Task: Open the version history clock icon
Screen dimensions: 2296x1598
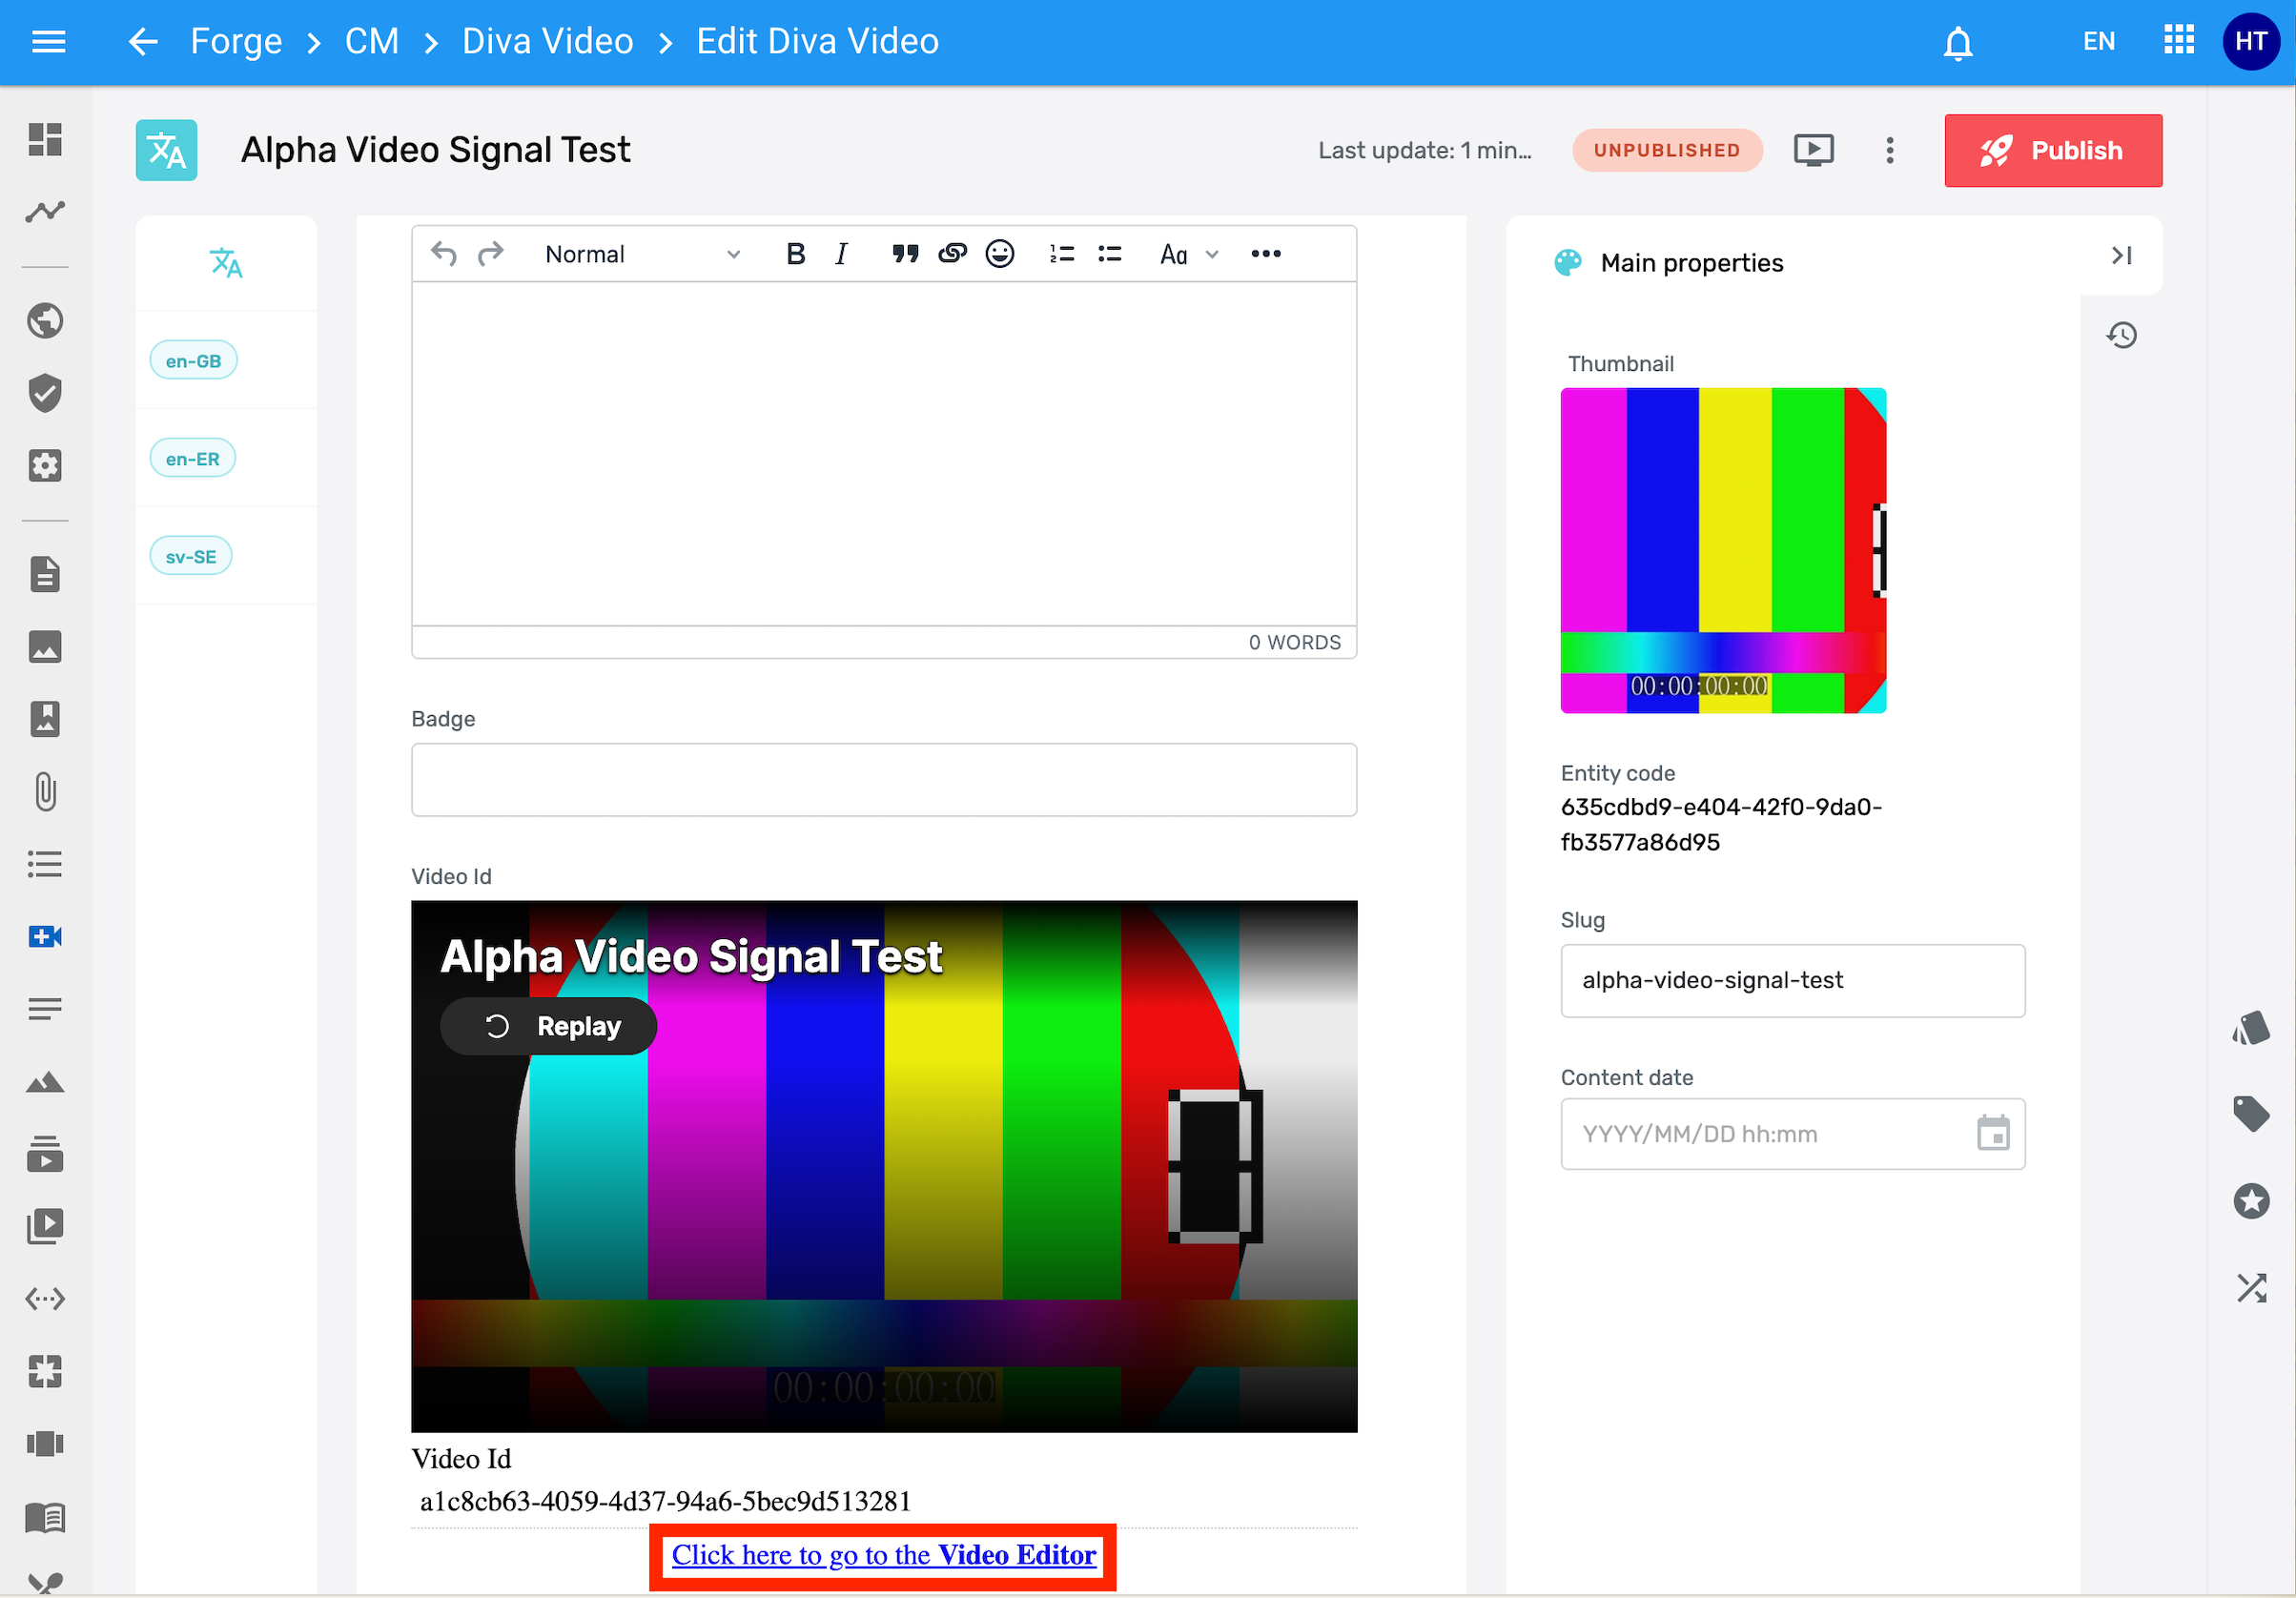Action: point(2121,335)
